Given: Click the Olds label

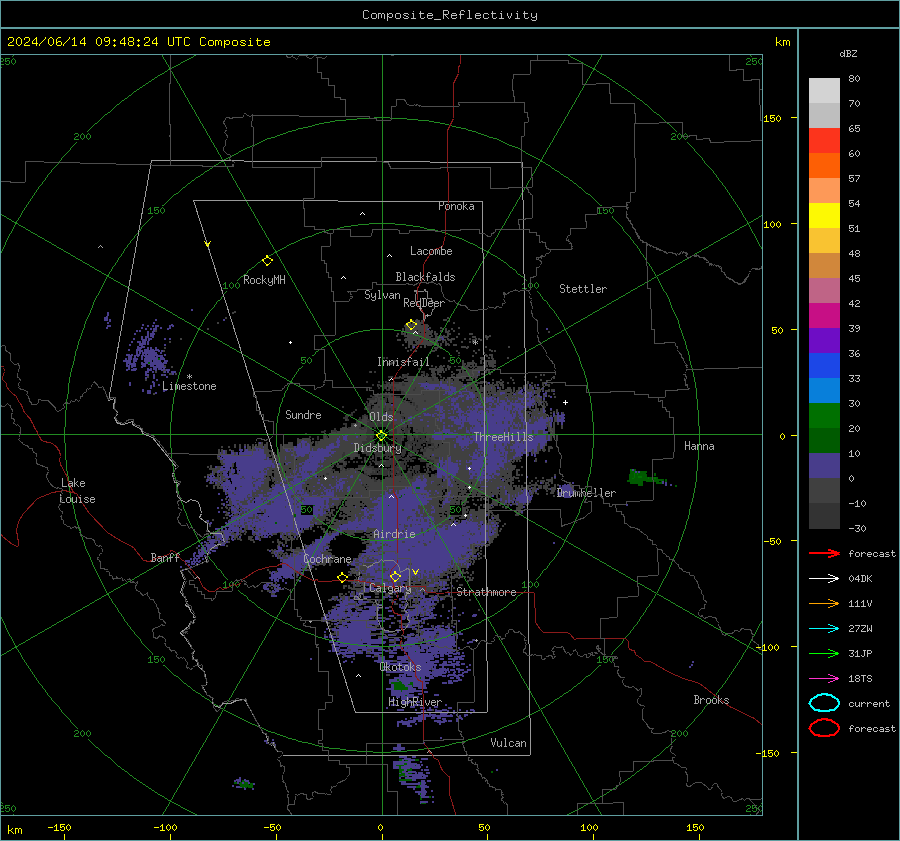Looking at the screenshot, I should (381, 417).
